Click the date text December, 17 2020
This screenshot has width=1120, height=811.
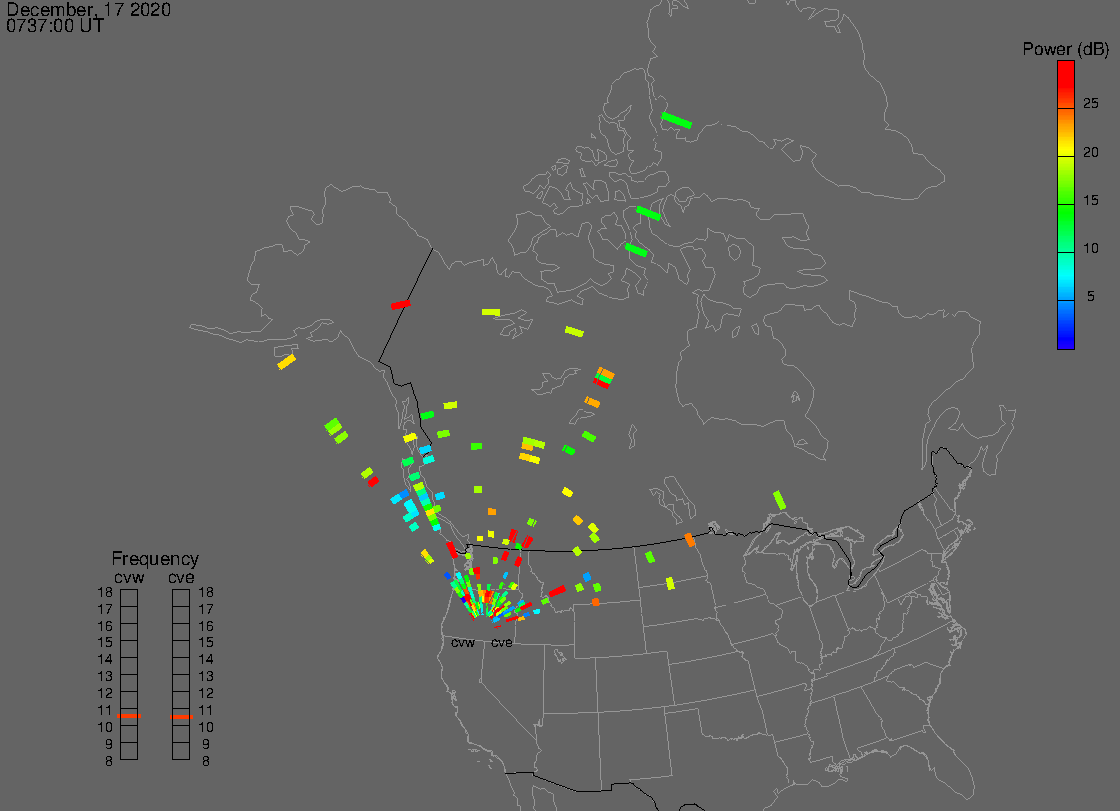89,9
